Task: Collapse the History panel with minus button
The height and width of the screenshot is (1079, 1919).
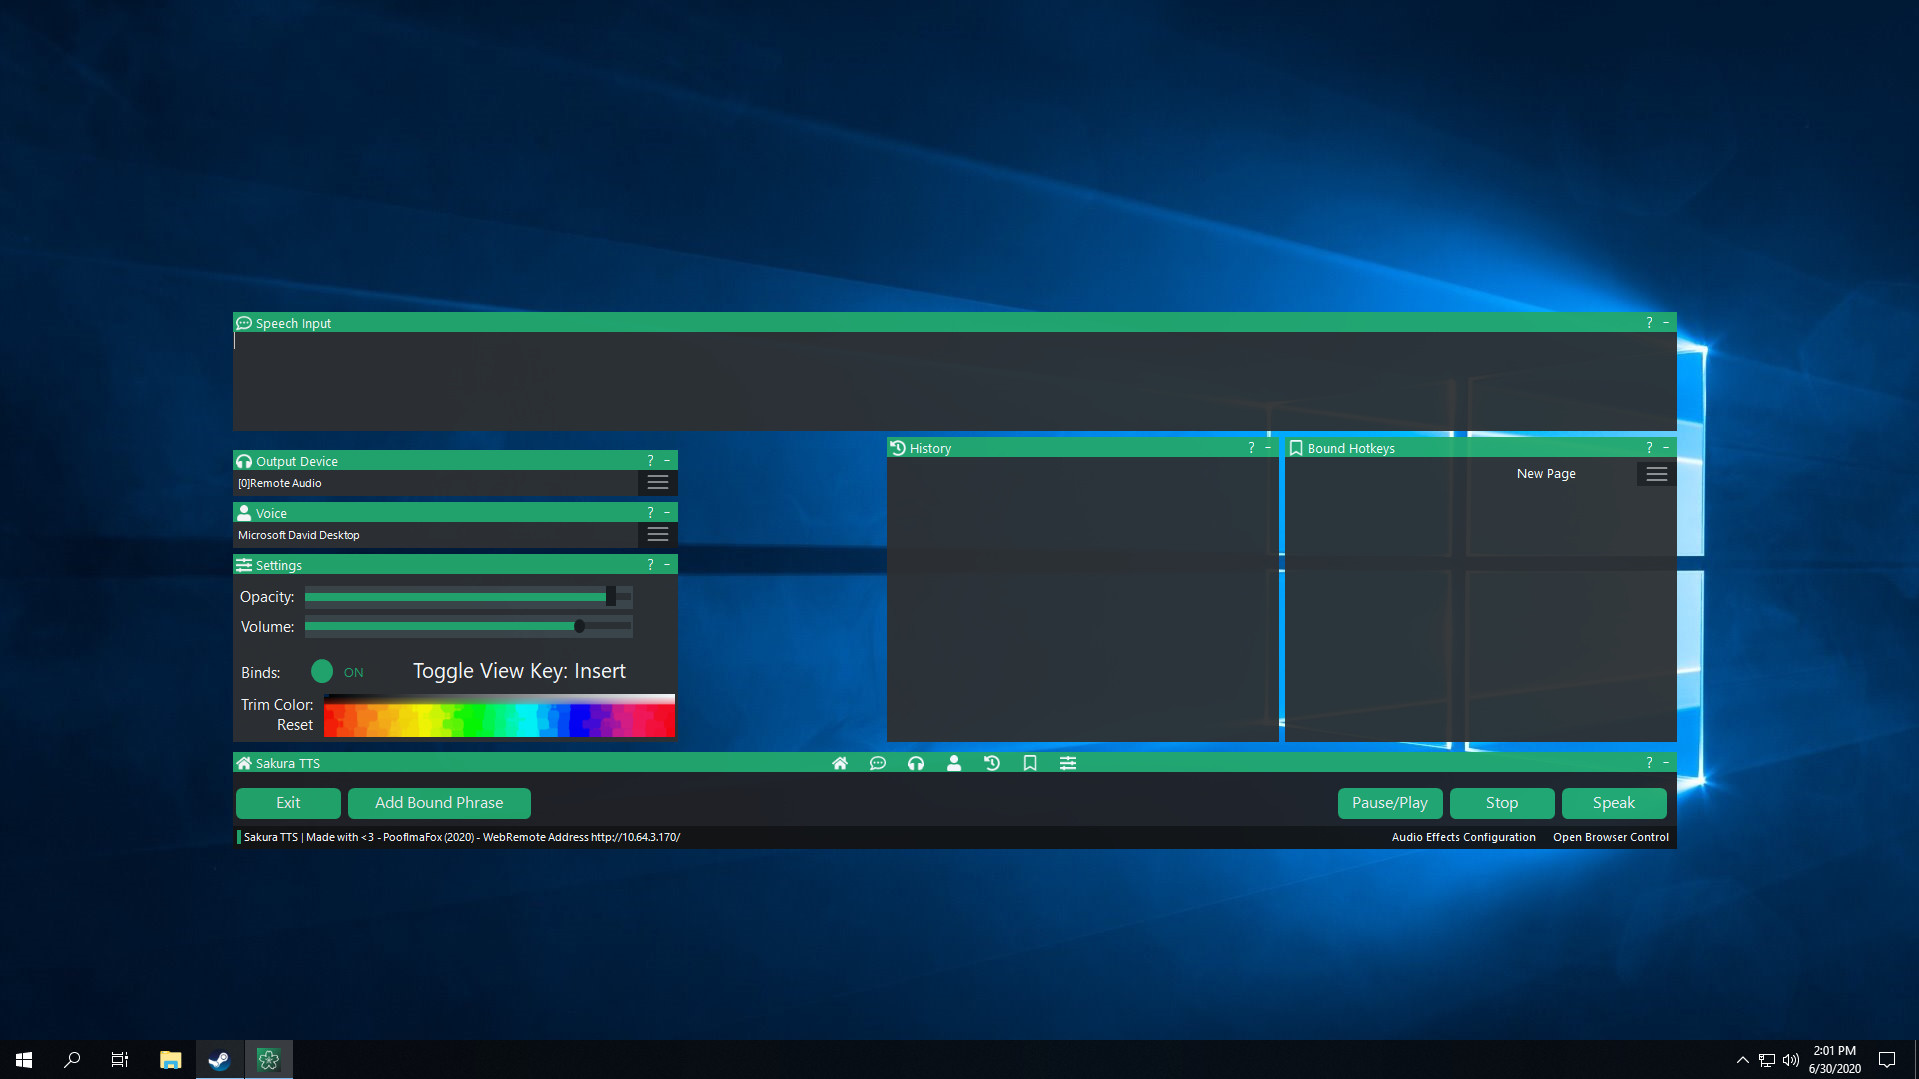Action: pos(1268,448)
